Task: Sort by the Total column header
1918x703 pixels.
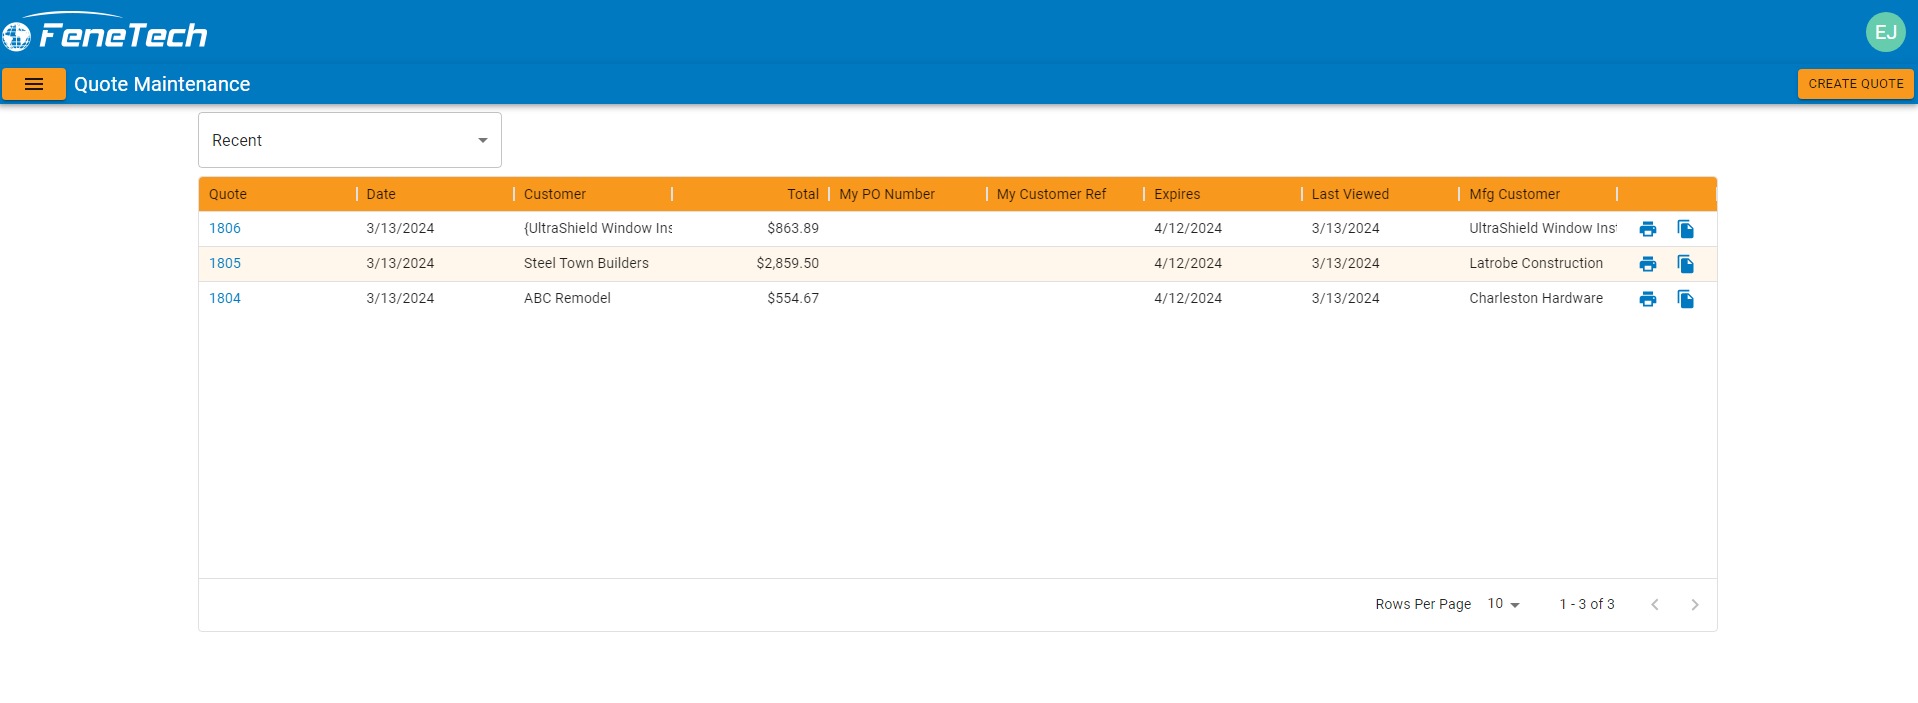Action: tap(802, 194)
